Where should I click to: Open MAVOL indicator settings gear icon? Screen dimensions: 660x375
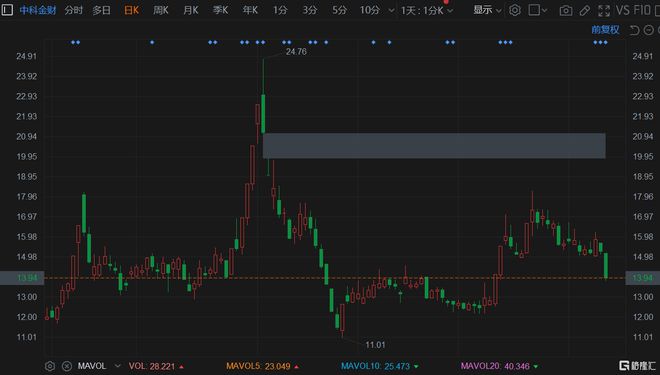coord(50,366)
